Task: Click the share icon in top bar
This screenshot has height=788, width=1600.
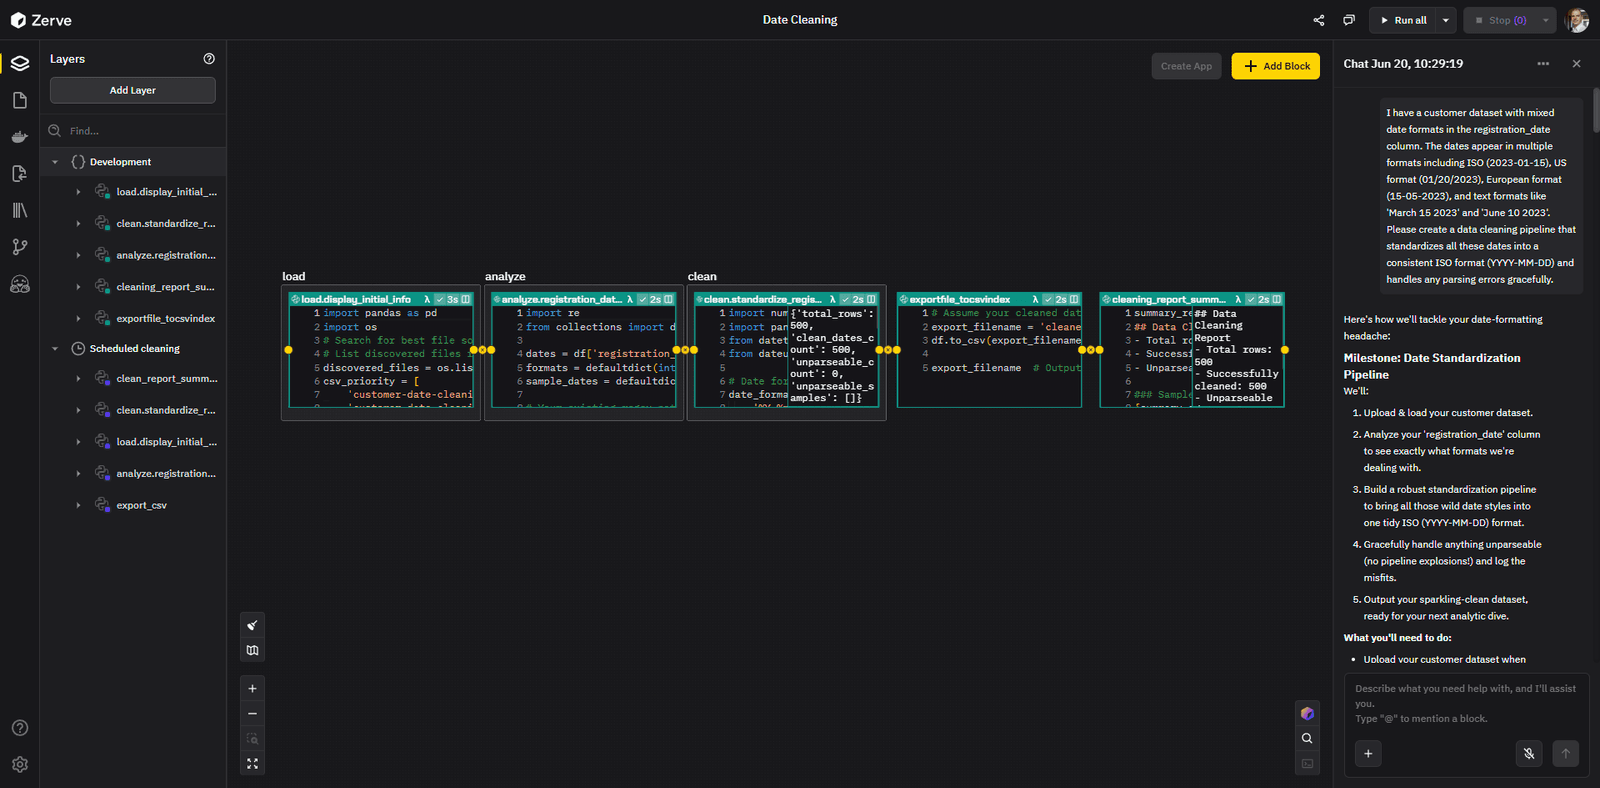Action: coord(1319,20)
